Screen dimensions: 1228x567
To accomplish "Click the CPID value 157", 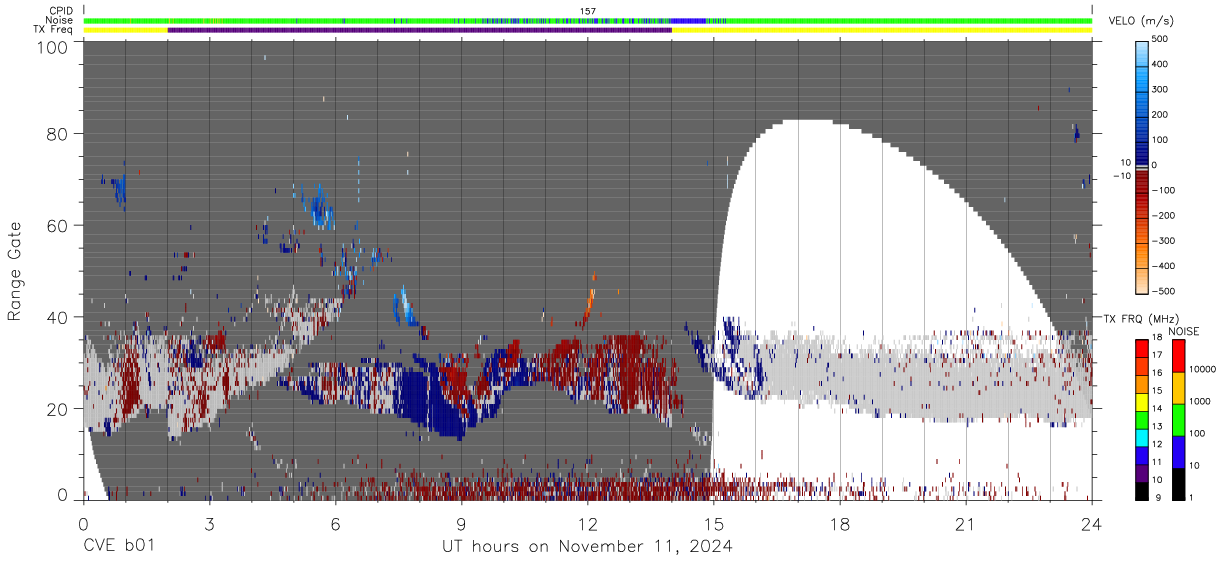I will coord(588,11).
